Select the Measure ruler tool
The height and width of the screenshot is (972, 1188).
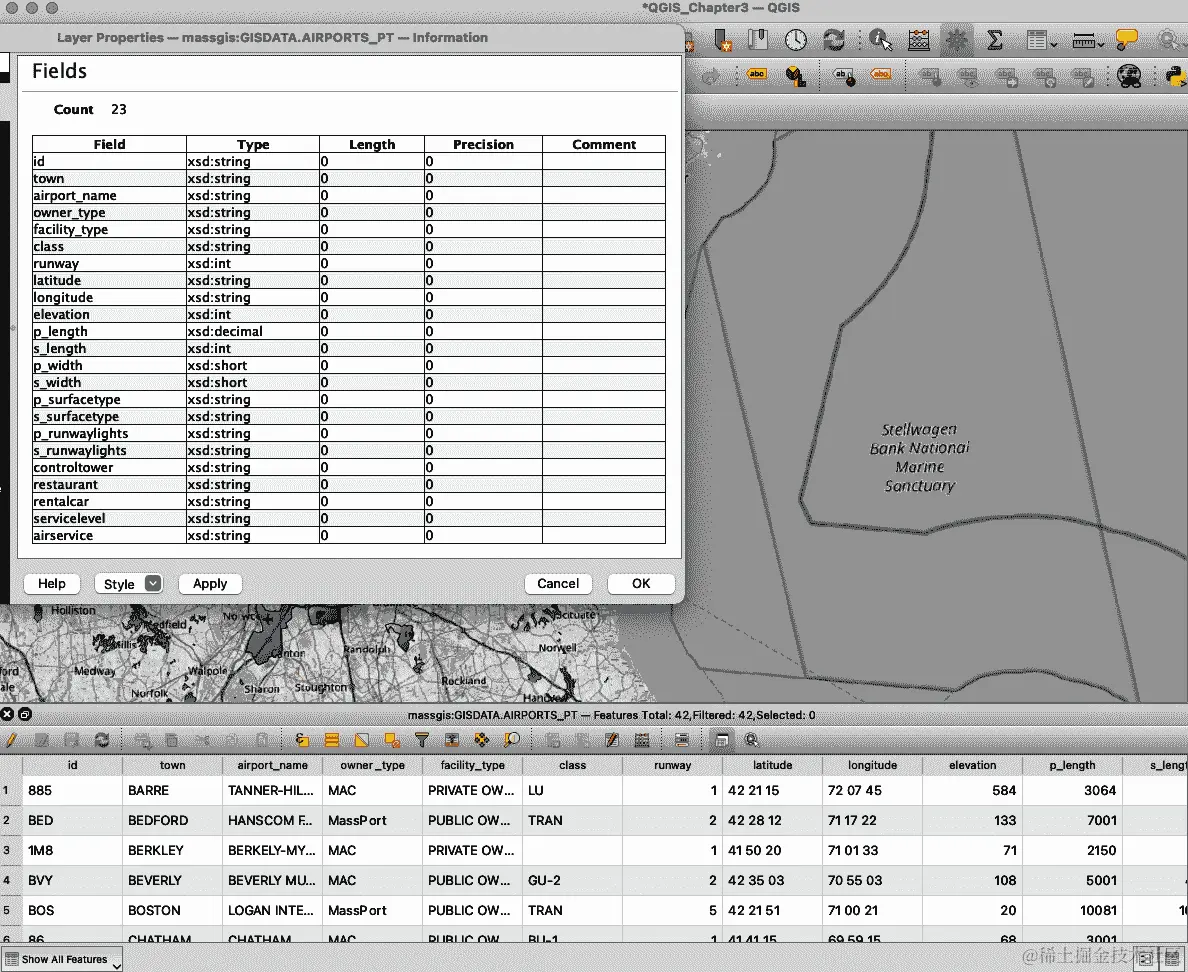coord(1083,40)
